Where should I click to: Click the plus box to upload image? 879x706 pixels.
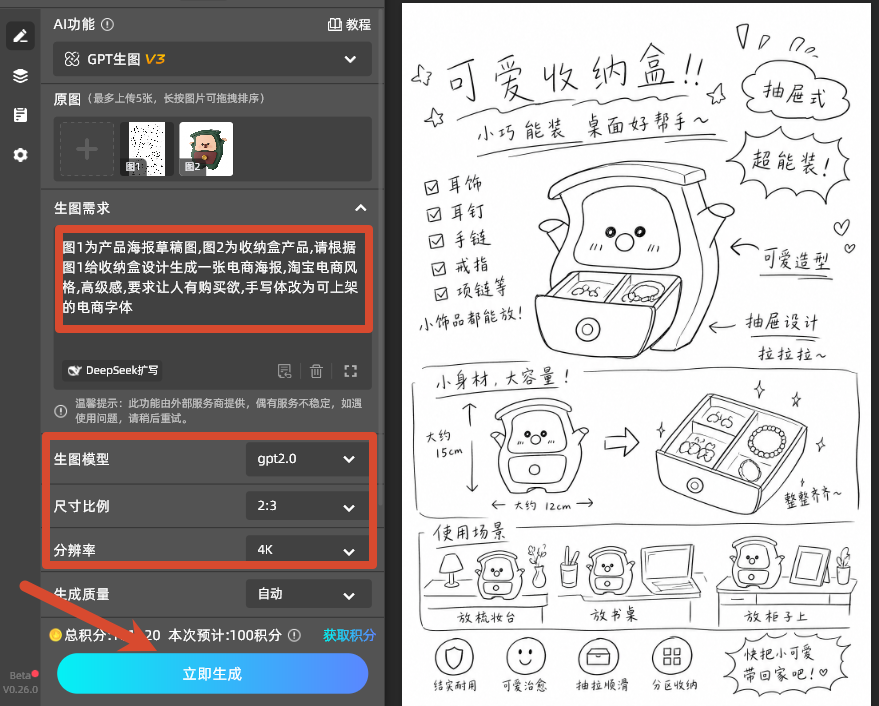pyautogui.click(x=87, y=149)
